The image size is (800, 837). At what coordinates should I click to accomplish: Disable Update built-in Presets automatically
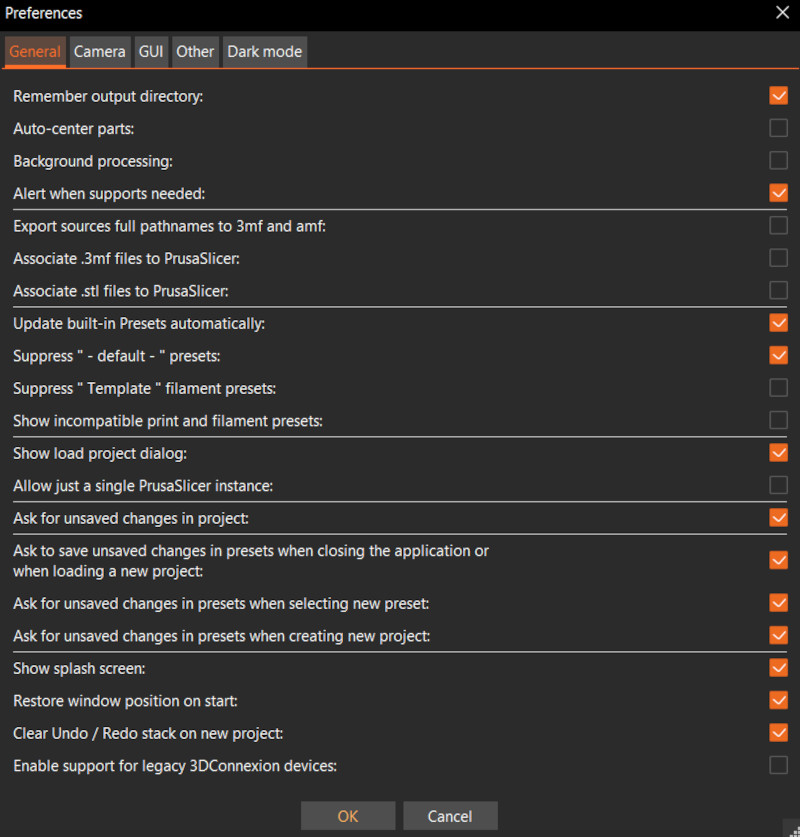pos(778,323)
